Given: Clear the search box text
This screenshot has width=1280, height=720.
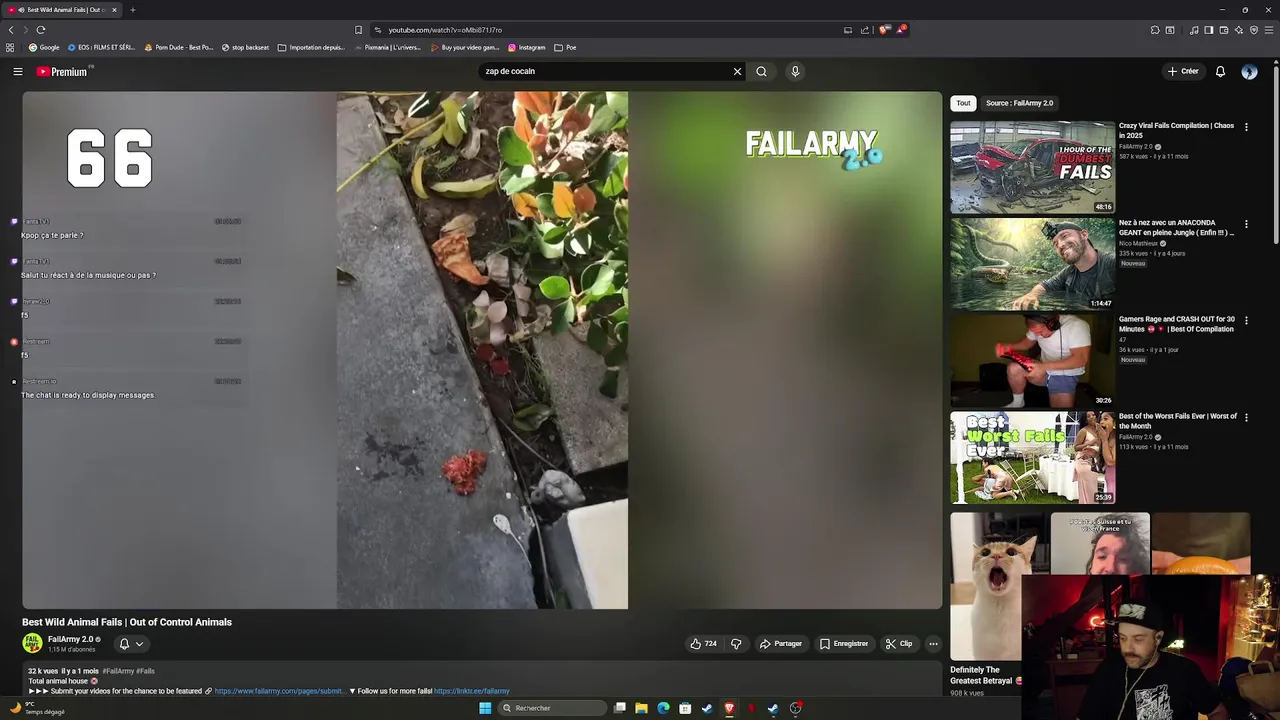Looking at the screenshot, I should [x=737, y=71].
